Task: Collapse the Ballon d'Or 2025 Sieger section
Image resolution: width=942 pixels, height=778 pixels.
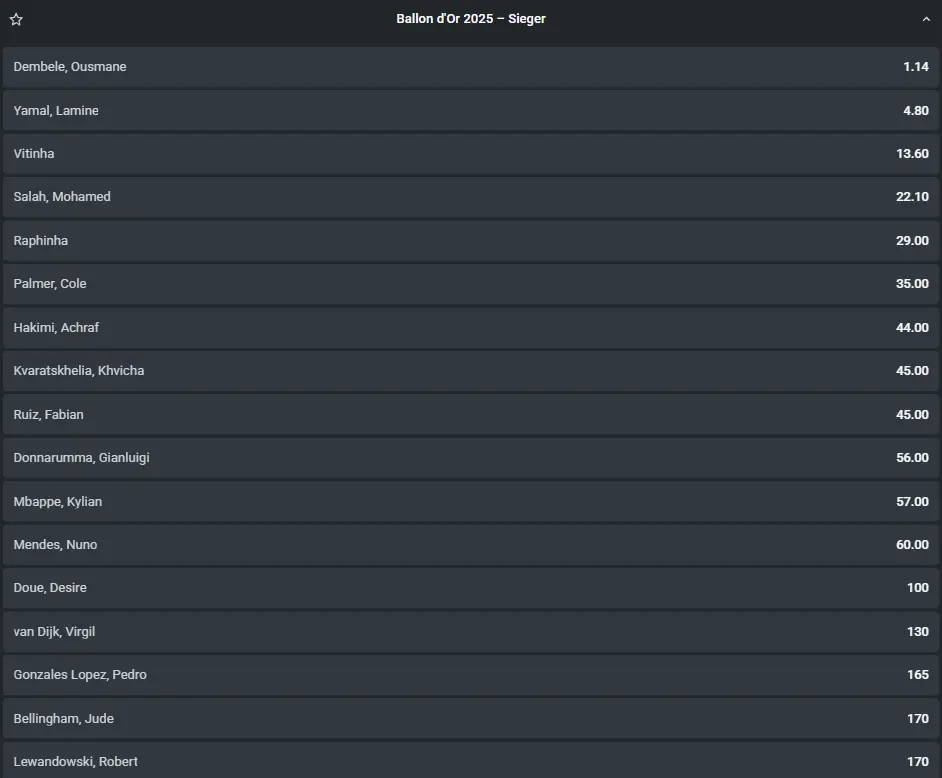Action: [926, 19]
